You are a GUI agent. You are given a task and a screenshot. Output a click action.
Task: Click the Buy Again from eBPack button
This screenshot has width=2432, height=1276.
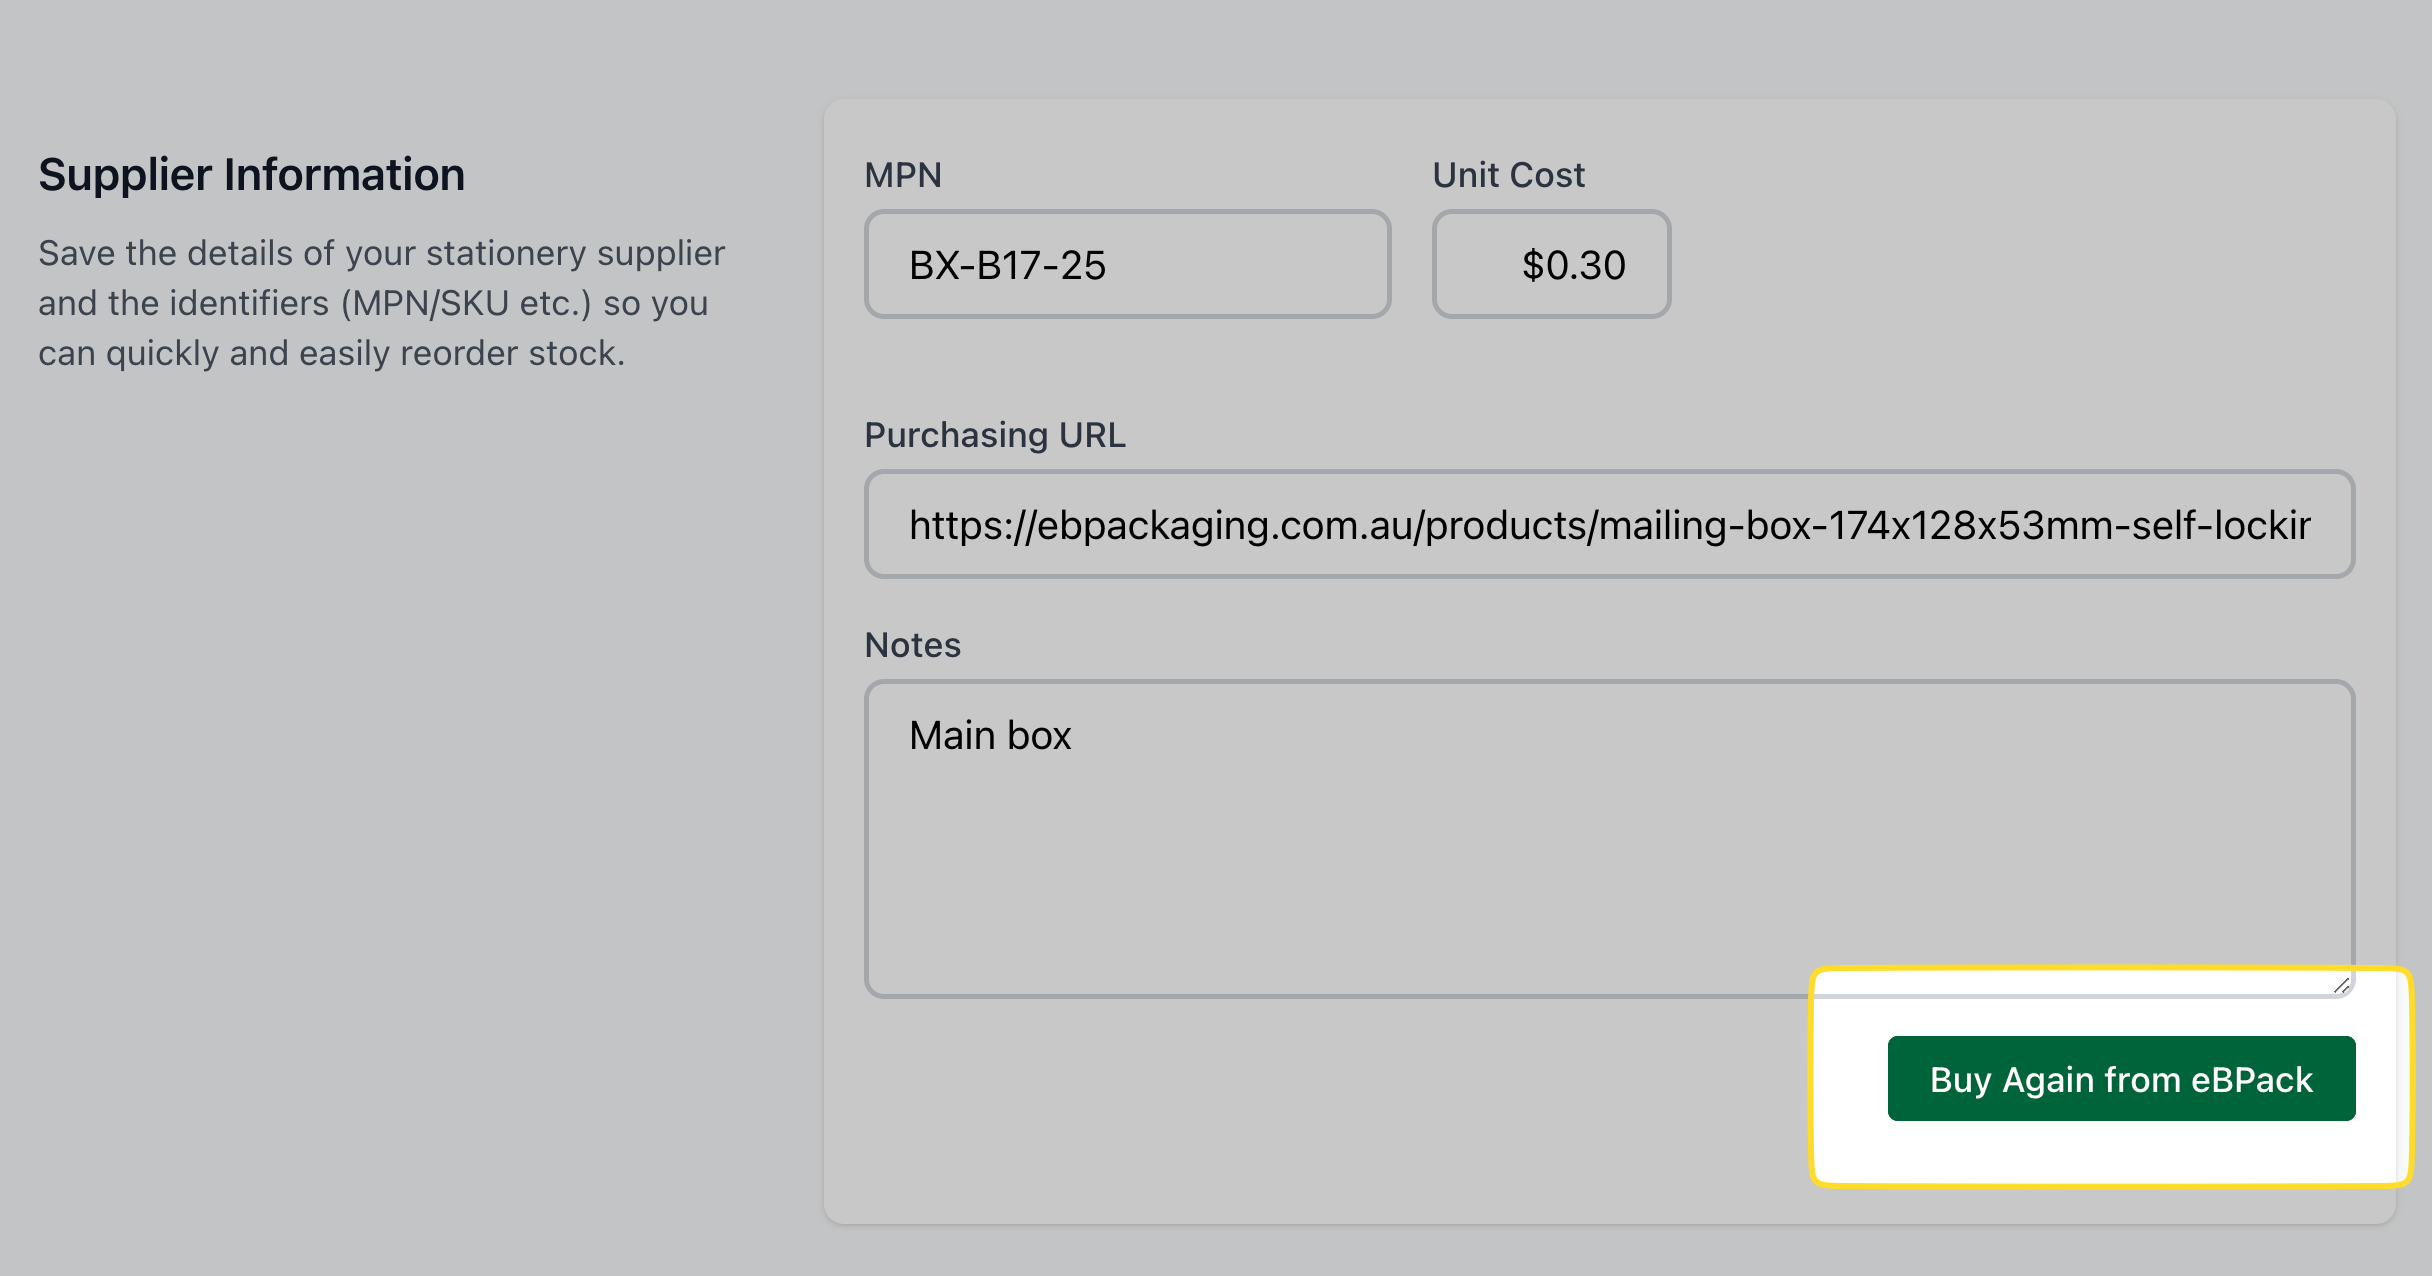point(2120,1079)
